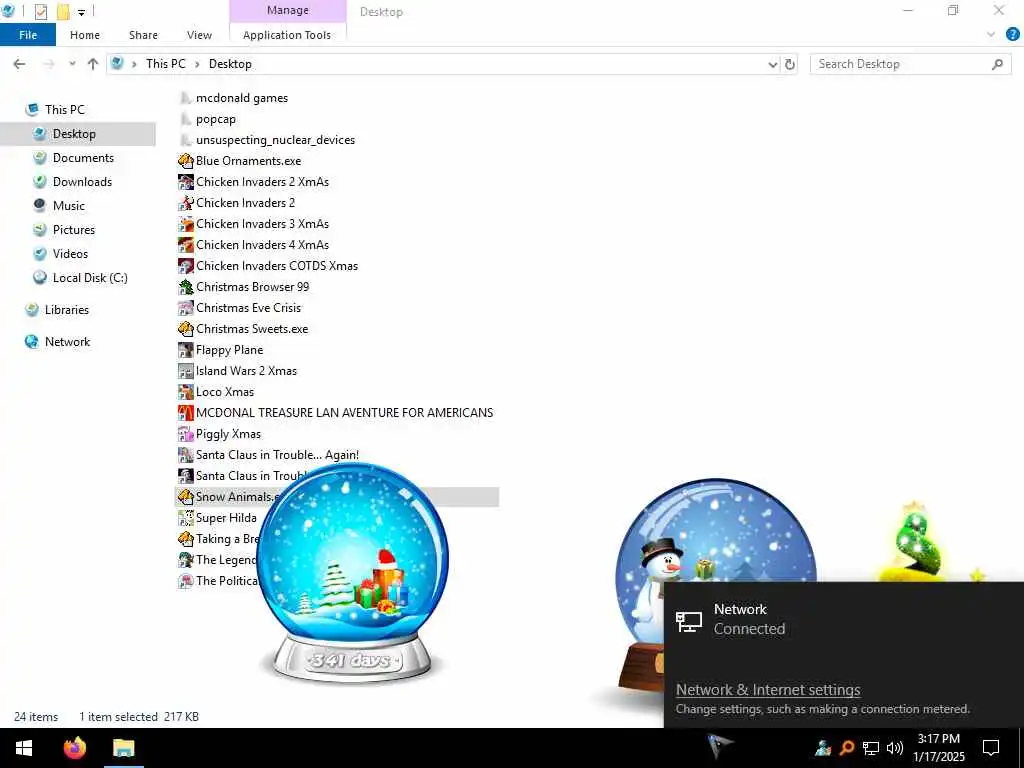
Task: Select the Super Hilda shortcut icon
Action: 185,518
